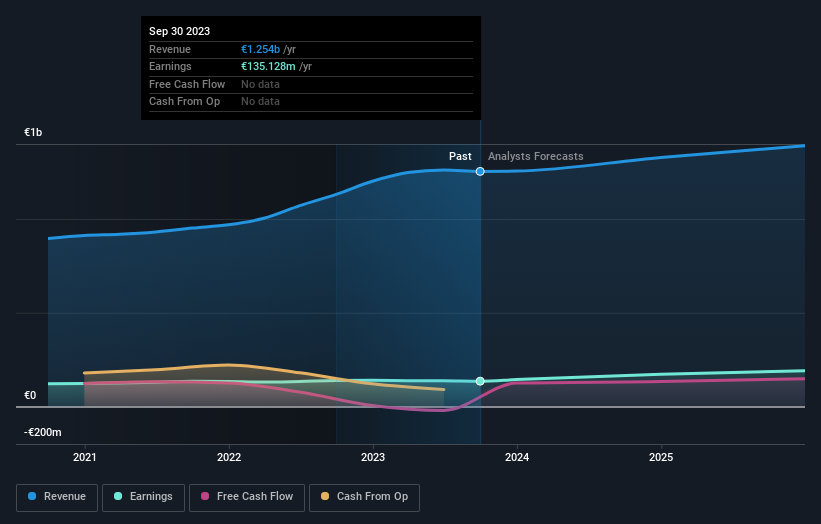Screen dimensions: 821x524
Task: Click the Revenue data point marker on chart
Action: [480, 172]
